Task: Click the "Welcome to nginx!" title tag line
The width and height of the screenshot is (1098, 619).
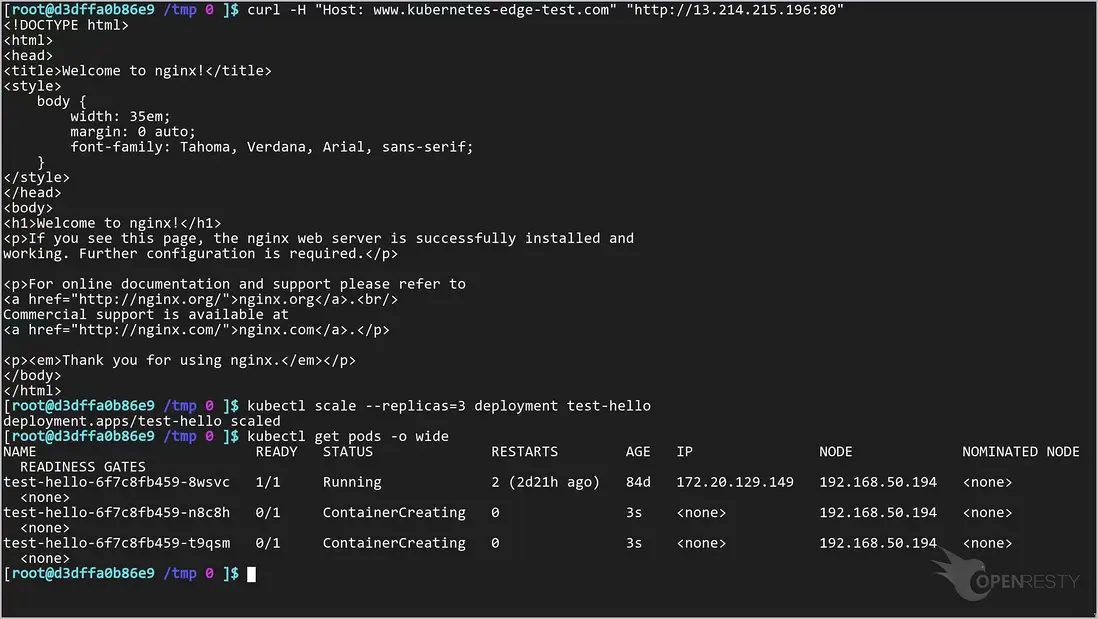Action: pyautogui.click(x=137, y=71)
